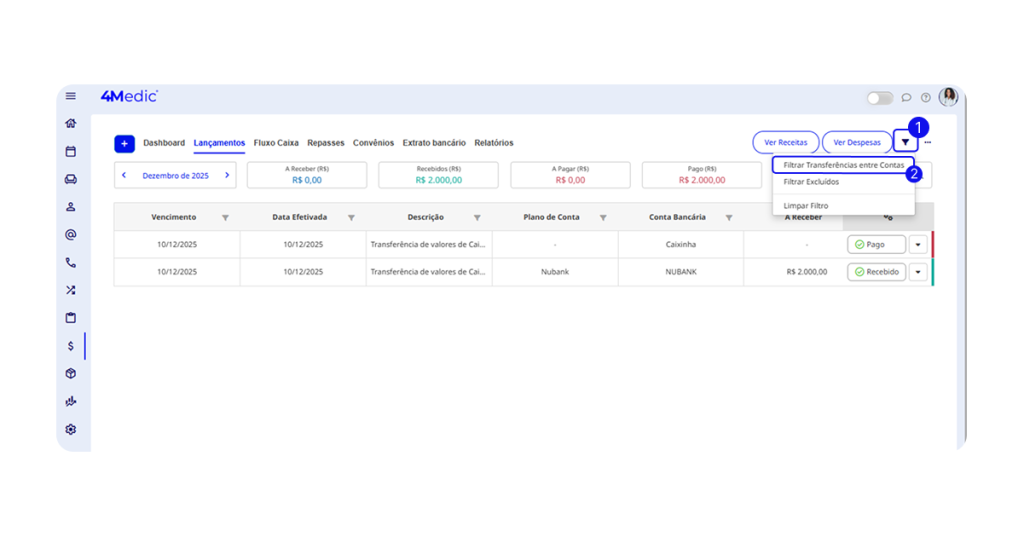Click the phone icon in the sidebar
This screenshot has height=537, width=1024.
pos(71,263)
